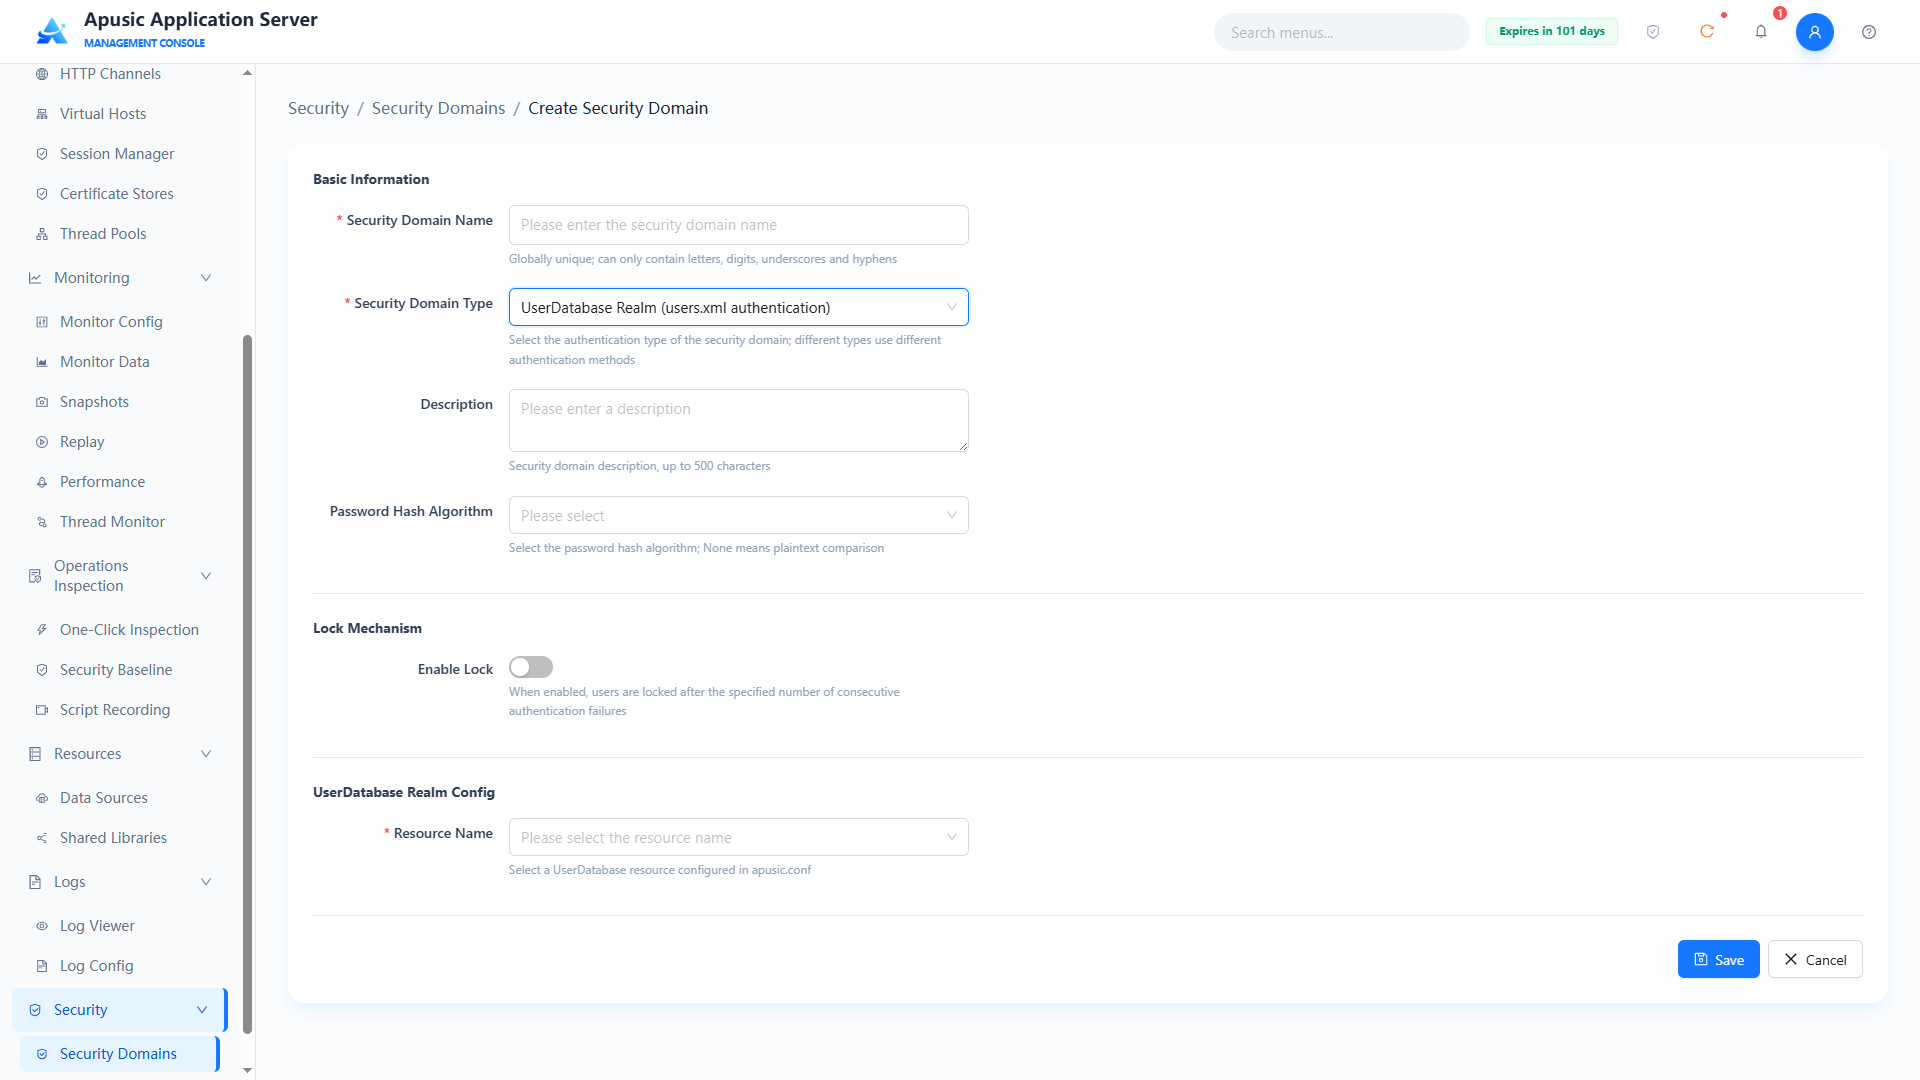Click the Thread Pools sidebar icon

click(42, 234)
